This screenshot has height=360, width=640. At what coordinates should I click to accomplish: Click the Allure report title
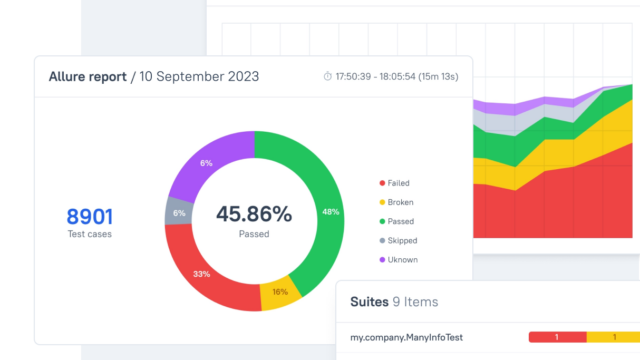tap(88, 76)
